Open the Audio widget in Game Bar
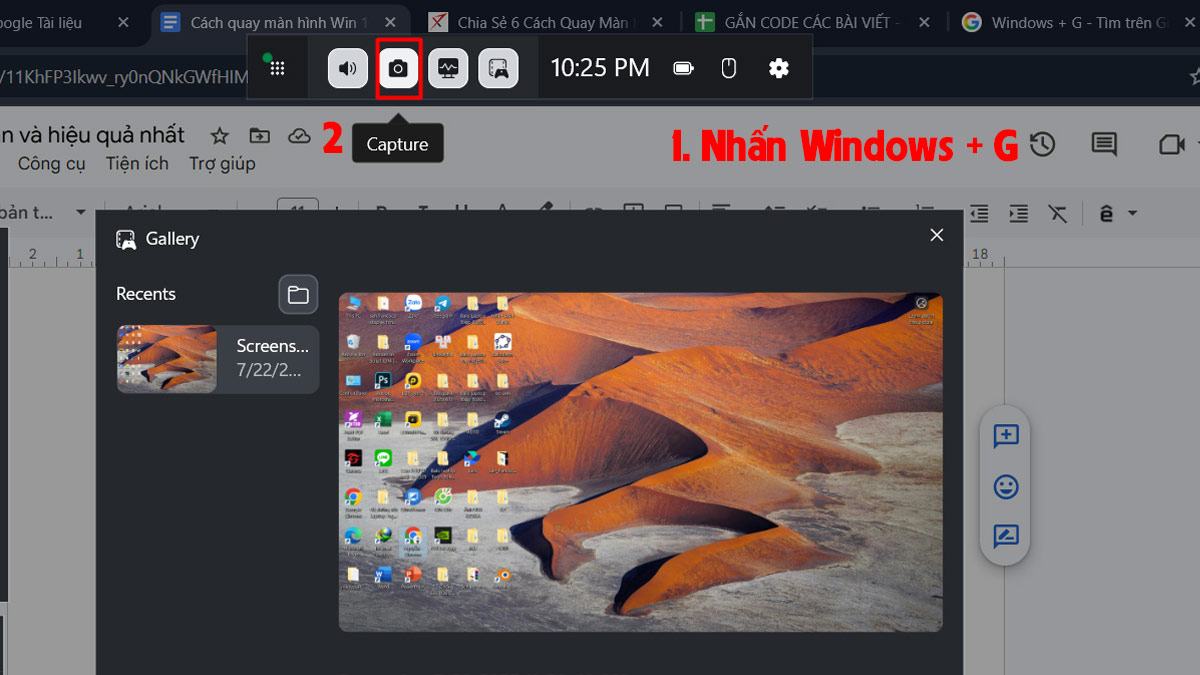This screenshot has width=1200, height=675. point(348,68)
